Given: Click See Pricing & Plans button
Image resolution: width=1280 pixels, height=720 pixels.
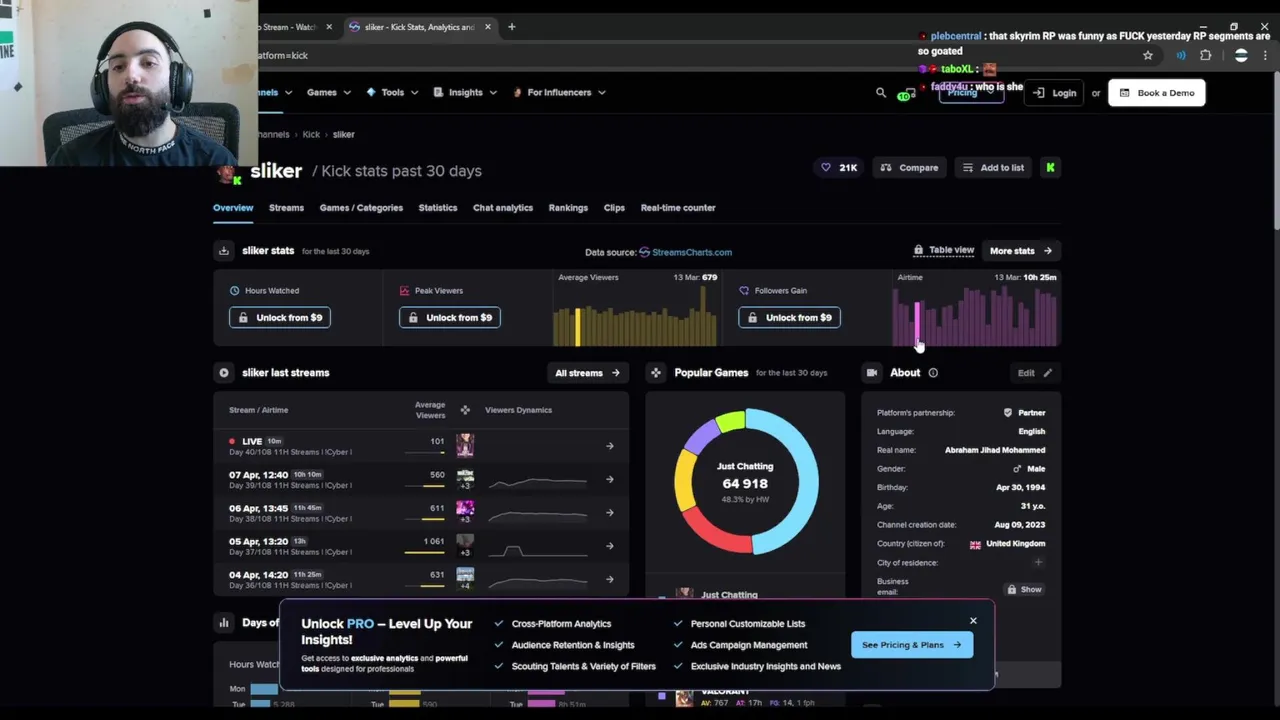Looking at the screenshot, I should 912,645.
